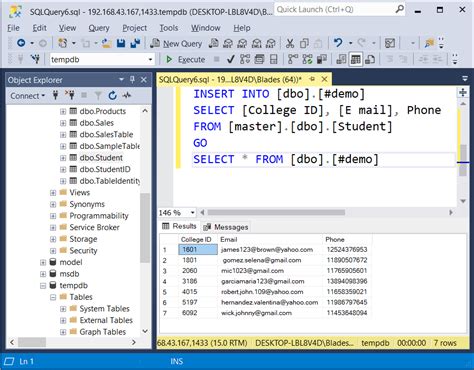Viewport: 474px width, 370px height.
Task: Click the change connection plug icon
Action: click(x=35, y=59)
